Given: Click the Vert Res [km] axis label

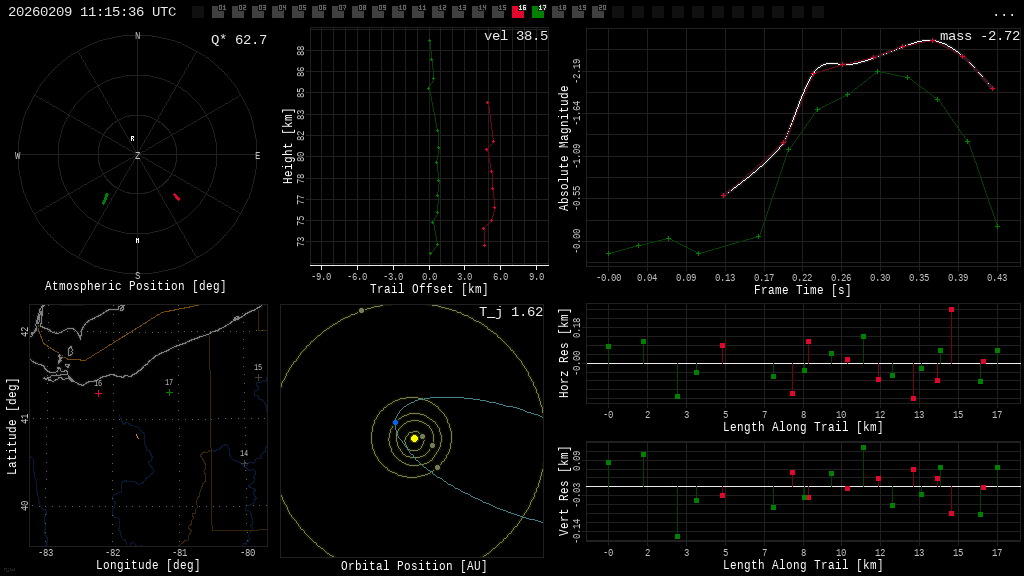Looking at the screenshot, I should 564,491.
